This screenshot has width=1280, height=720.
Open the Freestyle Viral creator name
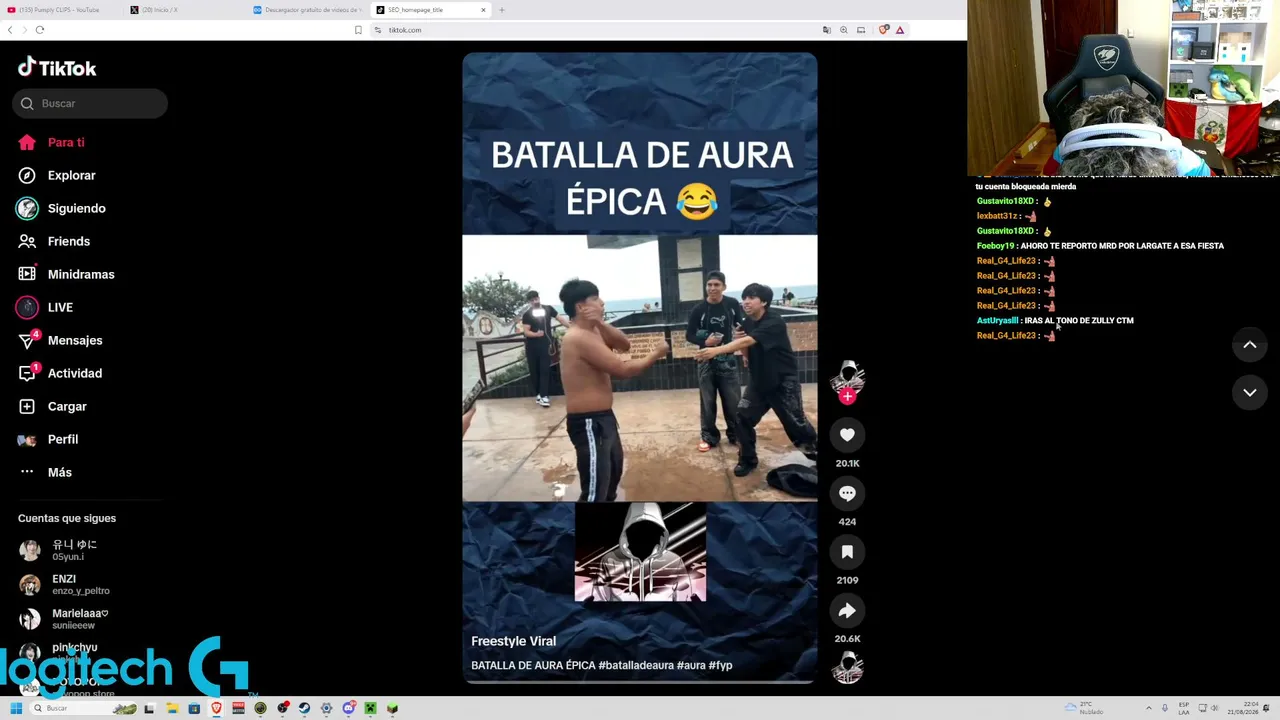click(x=513, y=641)
